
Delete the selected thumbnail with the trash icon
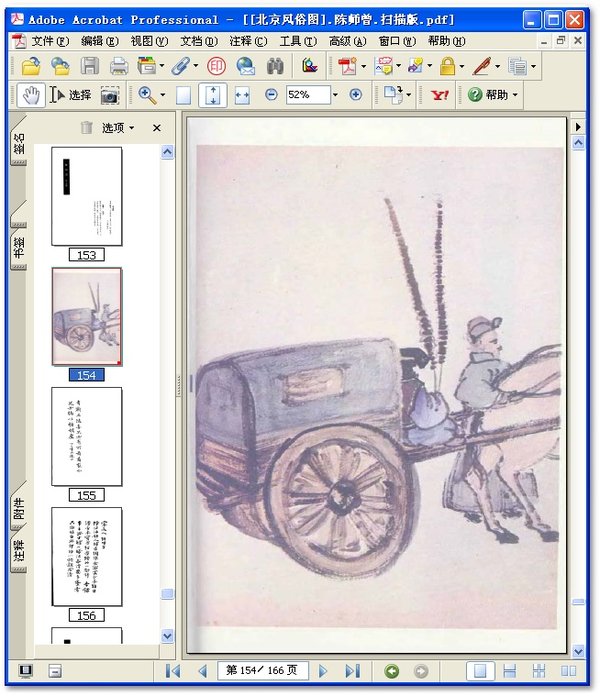tap(86, 128)
